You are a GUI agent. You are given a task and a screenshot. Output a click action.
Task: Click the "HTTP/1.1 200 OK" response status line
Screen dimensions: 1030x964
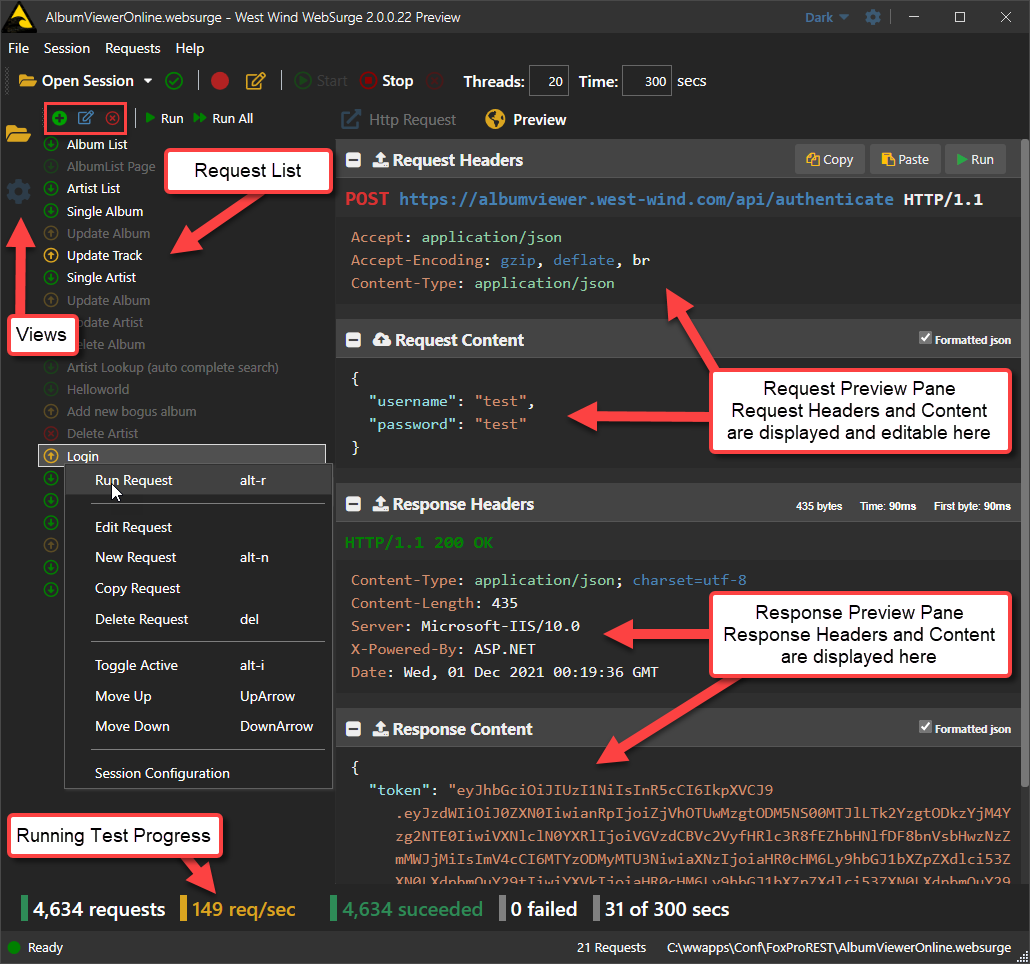click(x=419, y=542)
